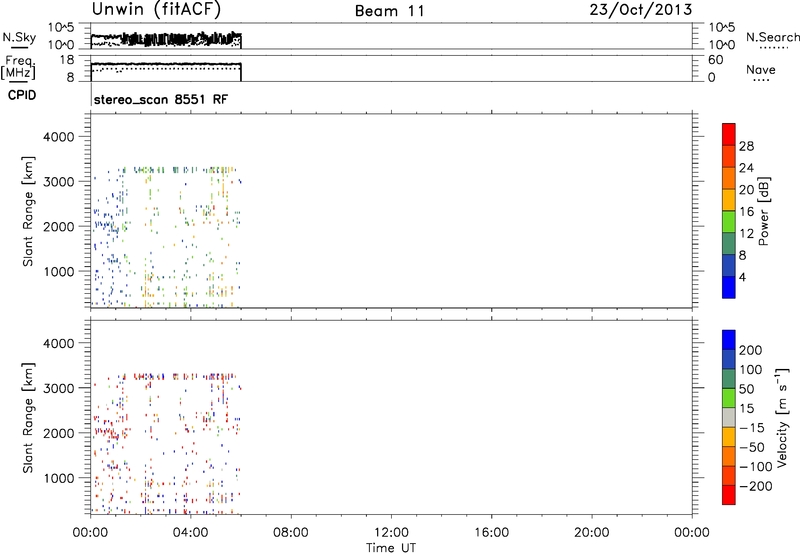Pick the gray ±15 segment of velocity colorbar
Screen dimensions: 800x554
pyautogui.click(x=729, y=417)
